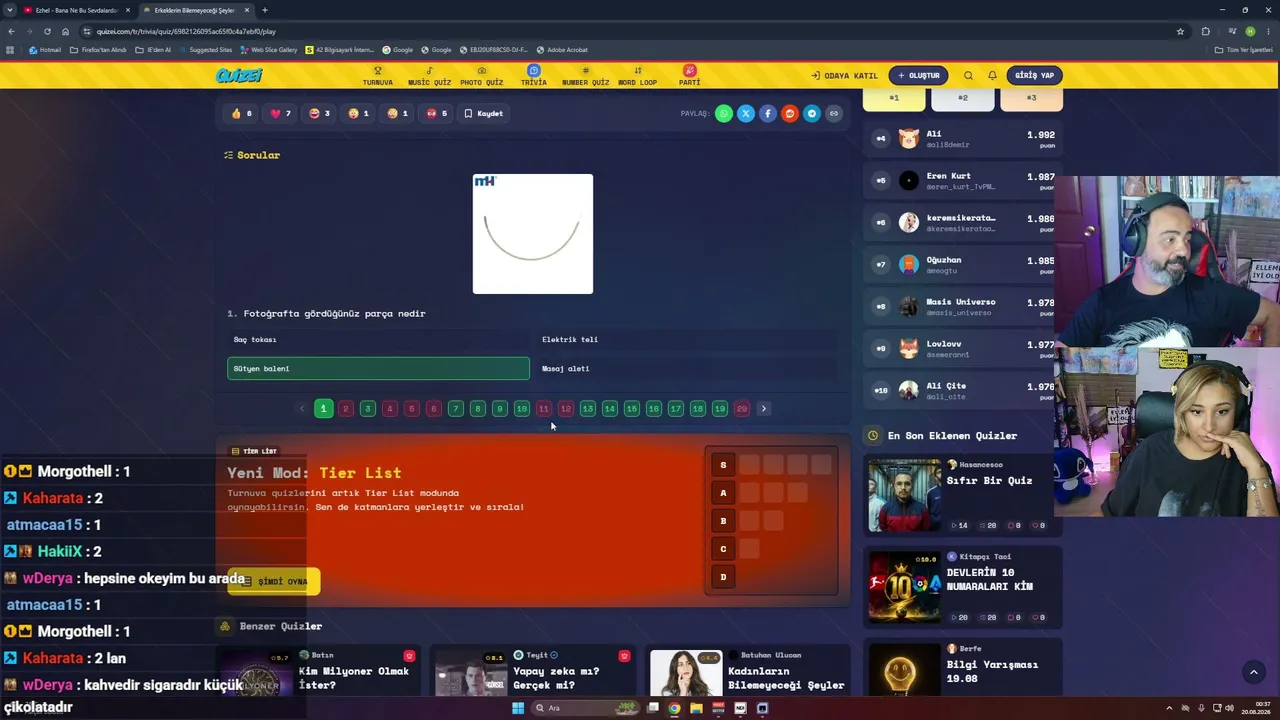
Task: React with the heart emoji
Action: (281, 114)
